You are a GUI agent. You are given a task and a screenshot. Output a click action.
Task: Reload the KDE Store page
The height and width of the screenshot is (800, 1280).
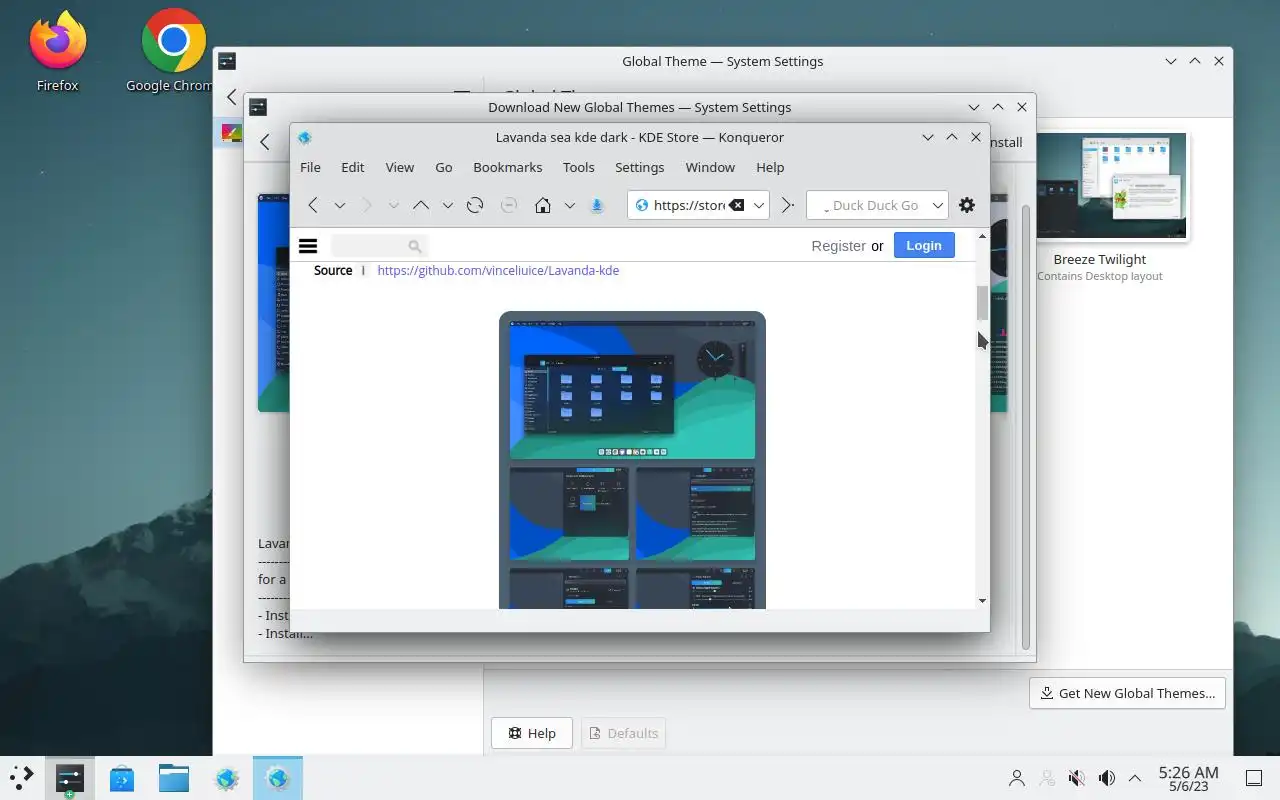[475, 205]
